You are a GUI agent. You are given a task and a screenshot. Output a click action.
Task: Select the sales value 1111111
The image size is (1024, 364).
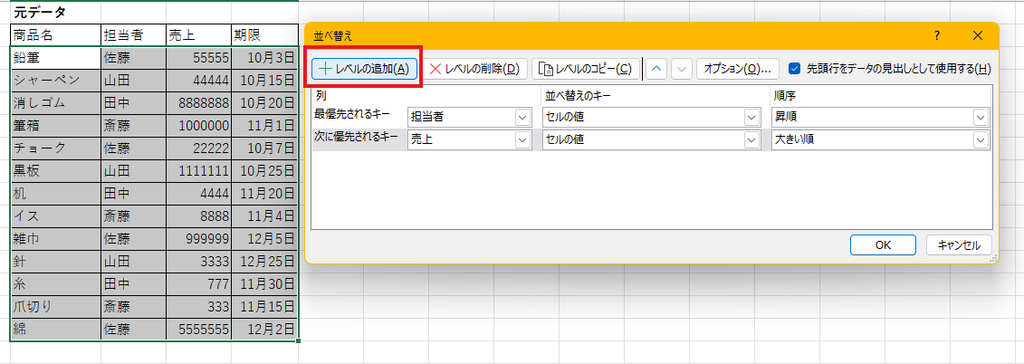click(199, 171)
